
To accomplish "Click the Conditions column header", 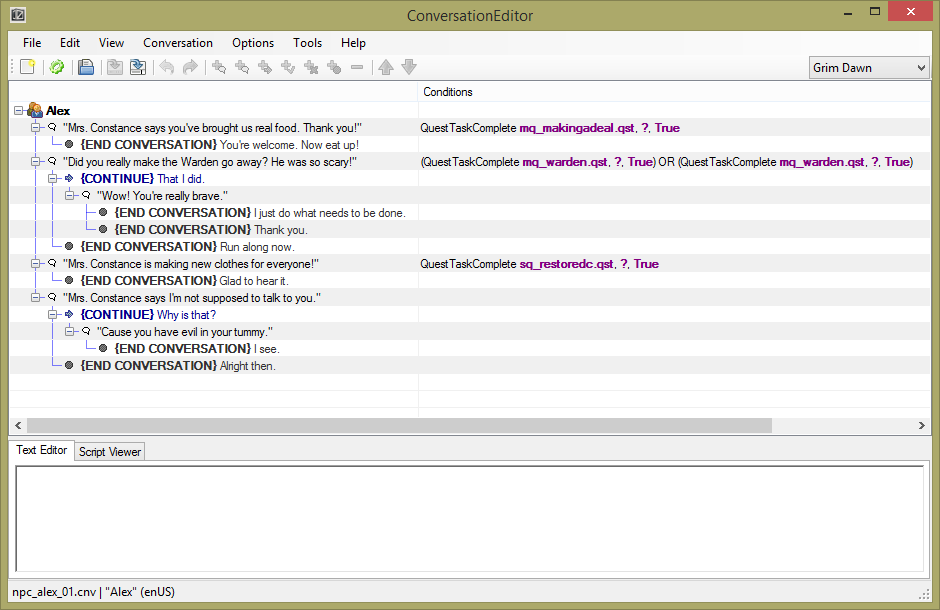I will pyautogui.click(x=448, y=92).
